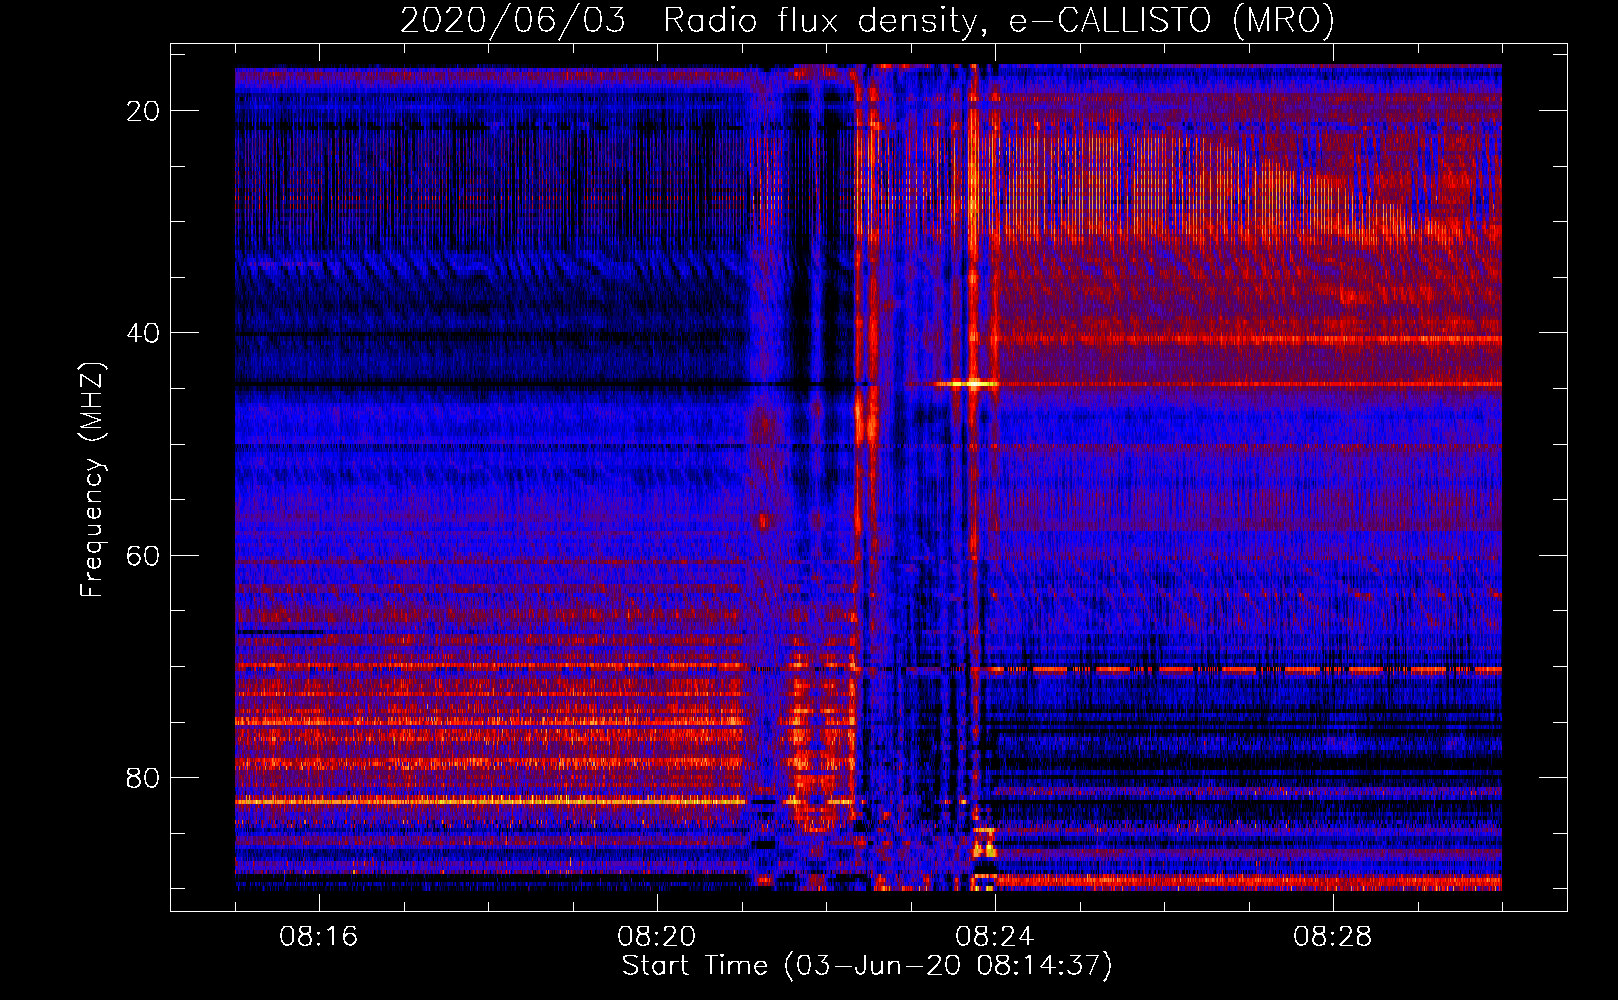Click the bright yellow burst near 45 MHz
1618x1000 pixels.
pyautogui.click(x=968, y=383)
